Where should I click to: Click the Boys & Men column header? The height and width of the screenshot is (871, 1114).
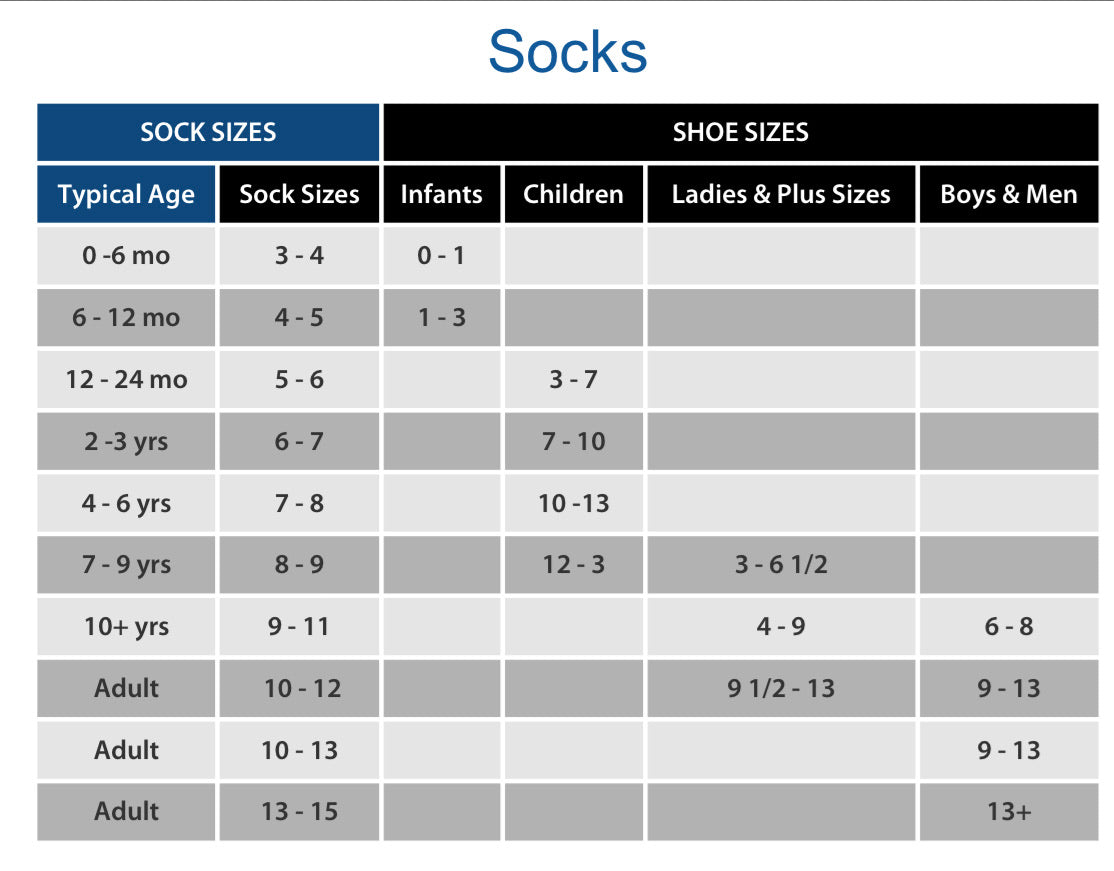coord(1008,194)
